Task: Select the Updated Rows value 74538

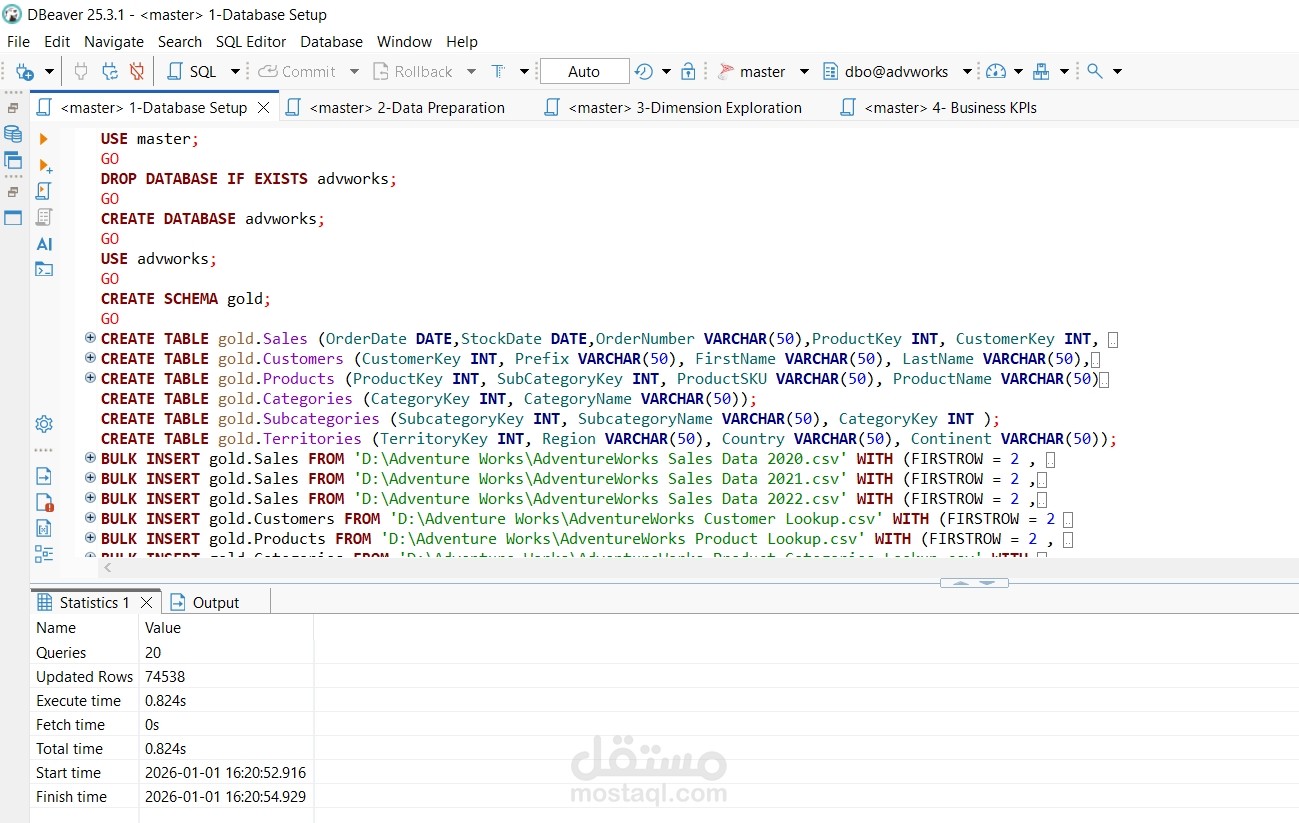Action: coord(165,677)
